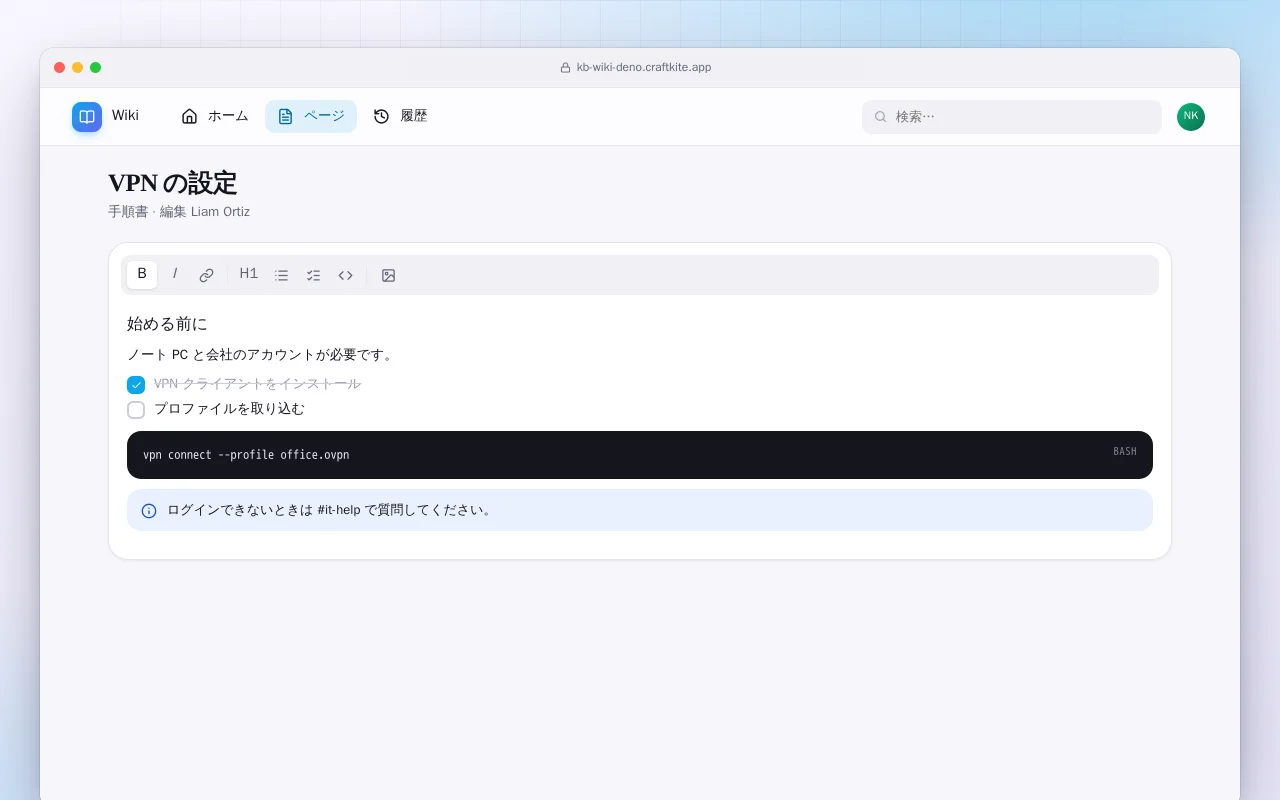Check the プロファイルを取り込む checkbox
Viewport: 1280px width, 800px height.
click(x=136, y=410)
